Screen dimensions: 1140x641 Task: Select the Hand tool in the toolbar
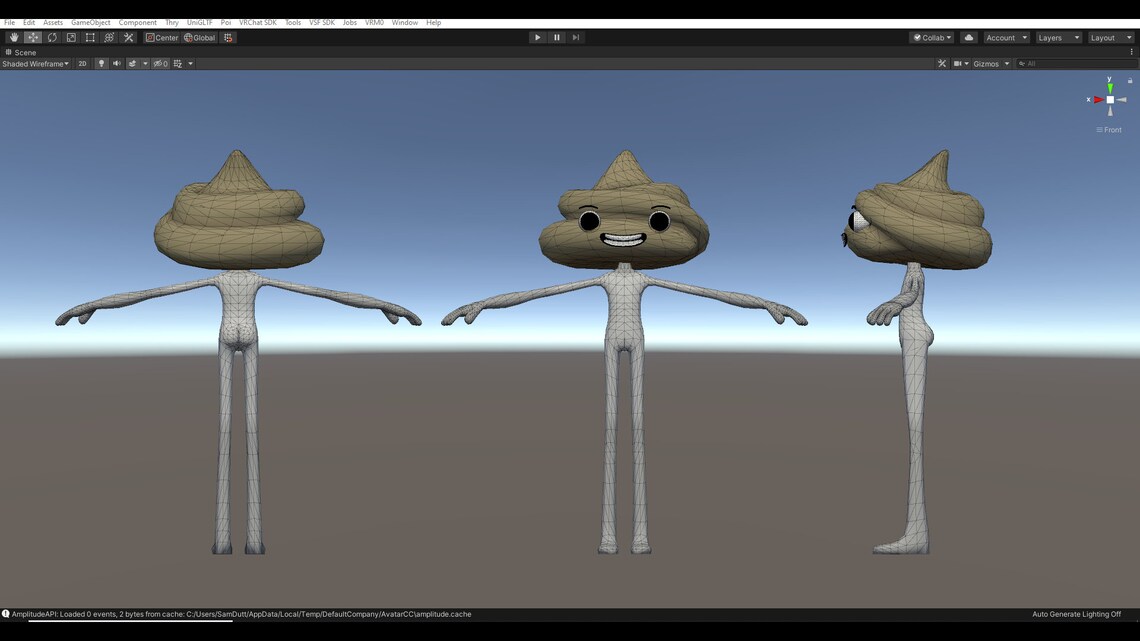pyautogui.click(x=13, y=37)
